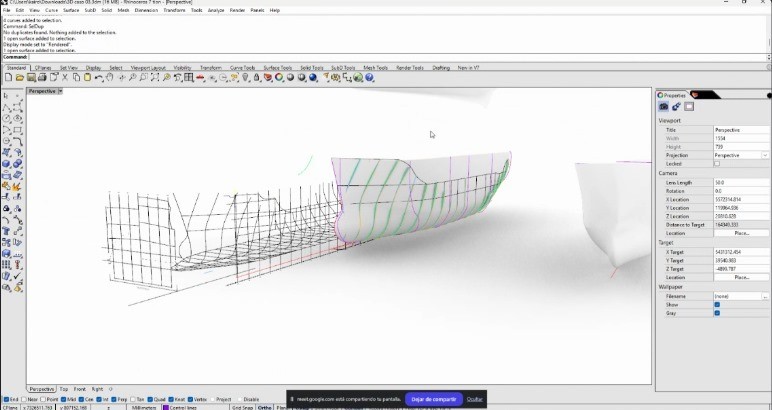The height and width of the screenshot is (410, 772).
Task: Click the New file icon in Standard toolbar
Action: tap(9, 77)
